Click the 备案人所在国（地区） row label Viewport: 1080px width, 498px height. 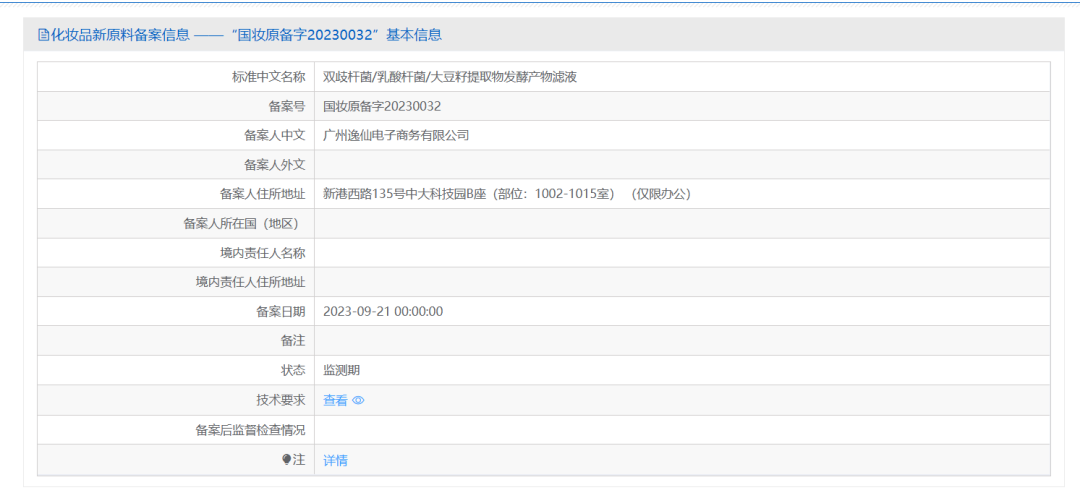point(243,223)
